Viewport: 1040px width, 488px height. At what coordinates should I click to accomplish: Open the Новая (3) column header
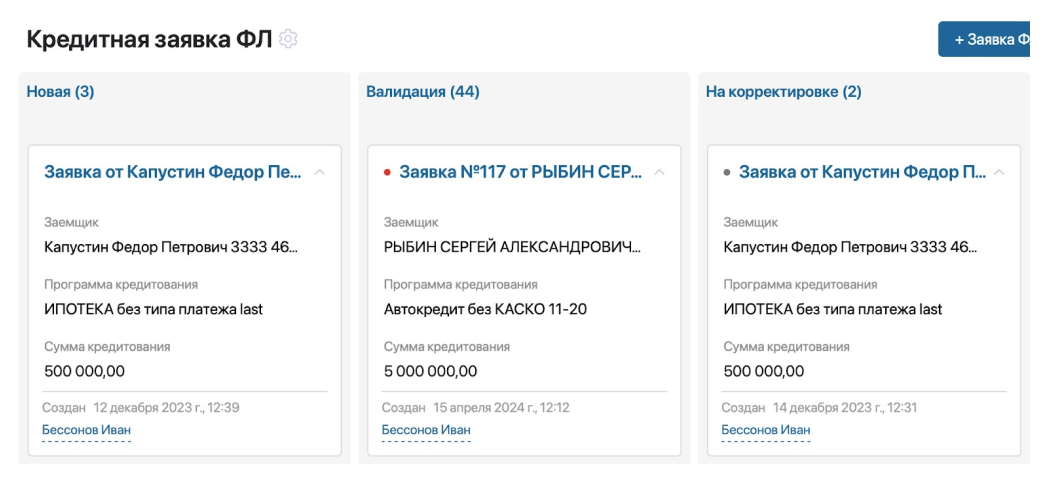60,92
